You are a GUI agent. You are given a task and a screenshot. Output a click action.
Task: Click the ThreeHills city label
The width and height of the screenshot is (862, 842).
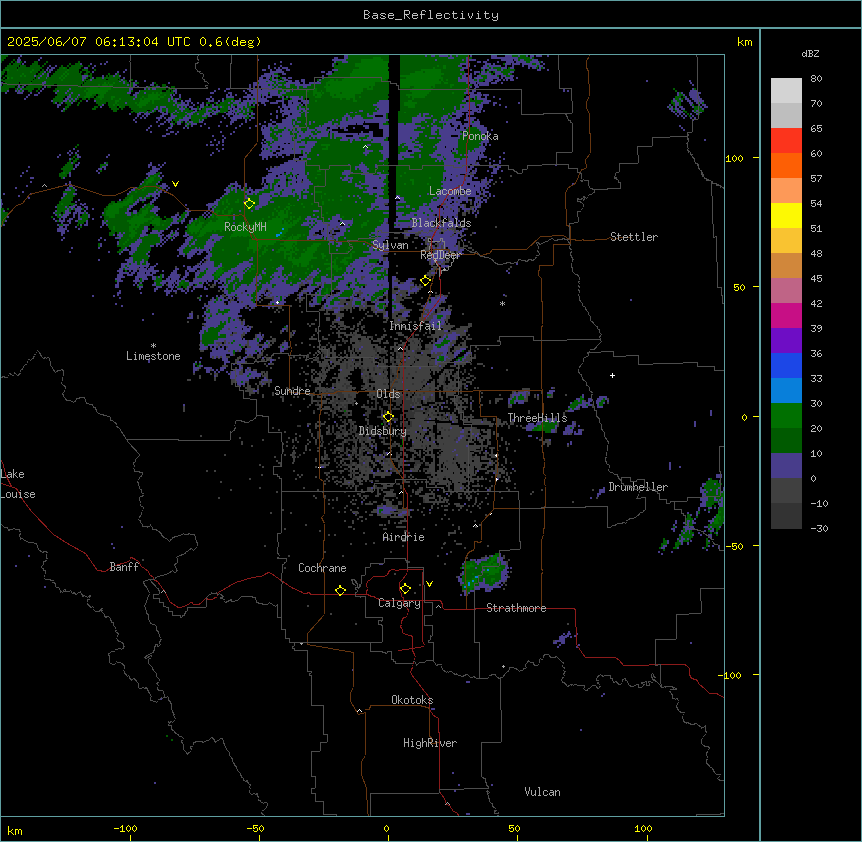click(x=538, y=418)
